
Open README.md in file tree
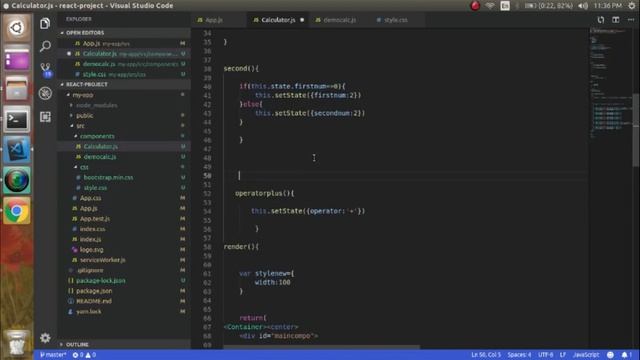click(94, 301)
